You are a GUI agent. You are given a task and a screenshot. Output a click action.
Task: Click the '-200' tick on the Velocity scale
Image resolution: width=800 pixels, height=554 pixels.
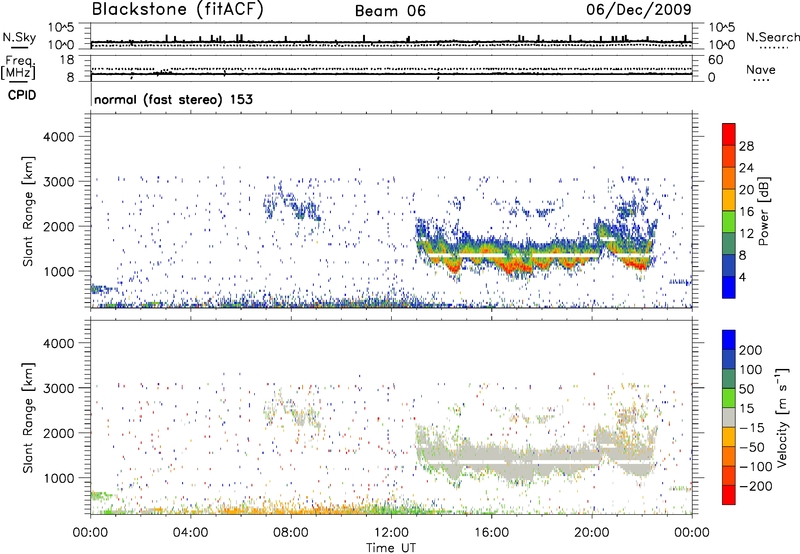pyautogui.click(x=755, y=486)
